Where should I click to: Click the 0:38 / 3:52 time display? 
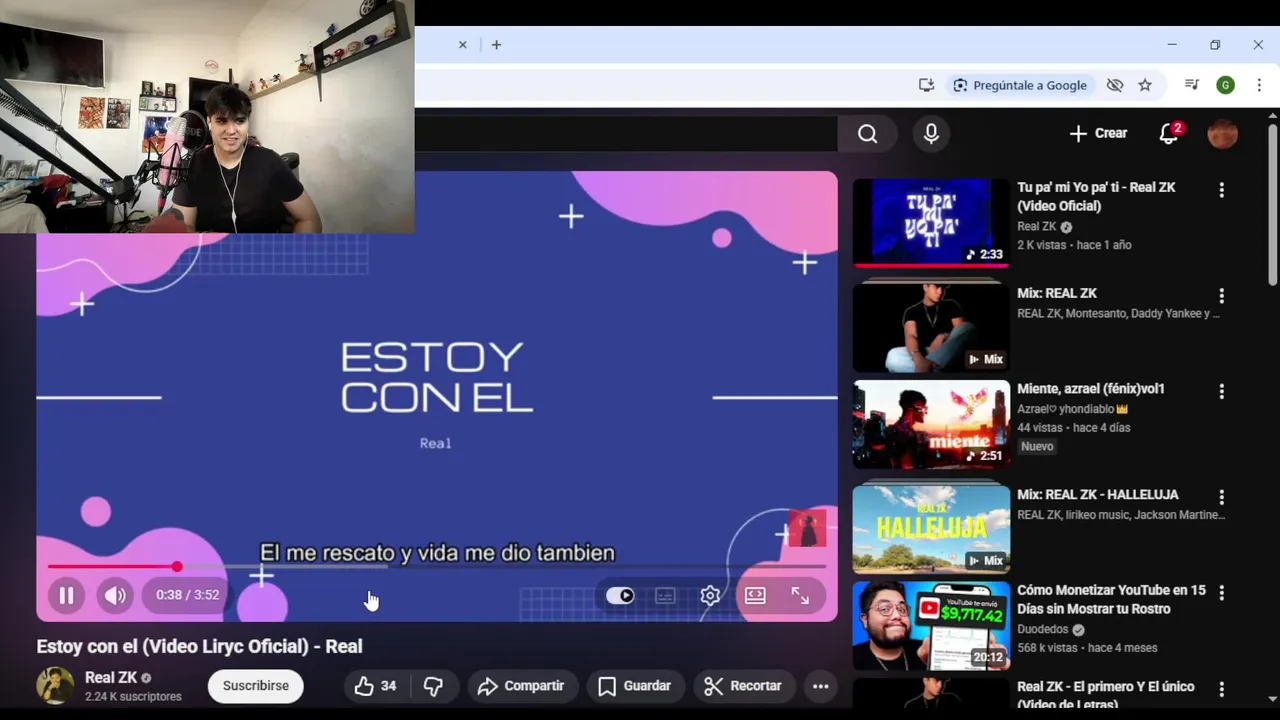tap(187, 595)
